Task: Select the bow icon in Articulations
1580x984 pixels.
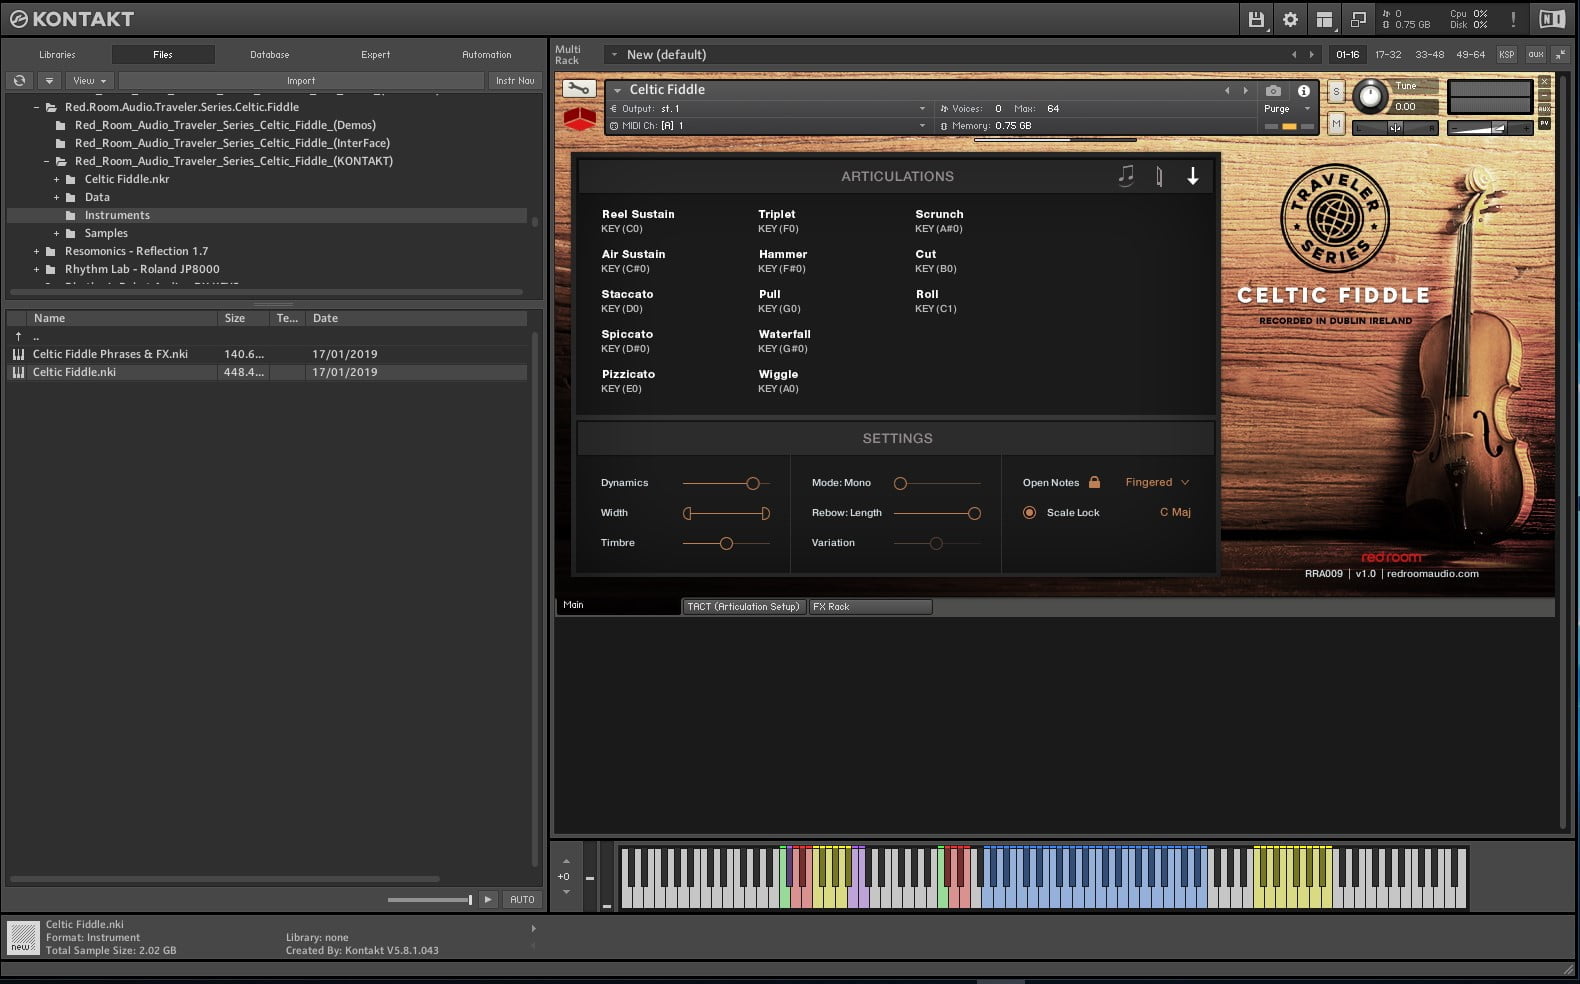Action: [x=1159, y=177]
